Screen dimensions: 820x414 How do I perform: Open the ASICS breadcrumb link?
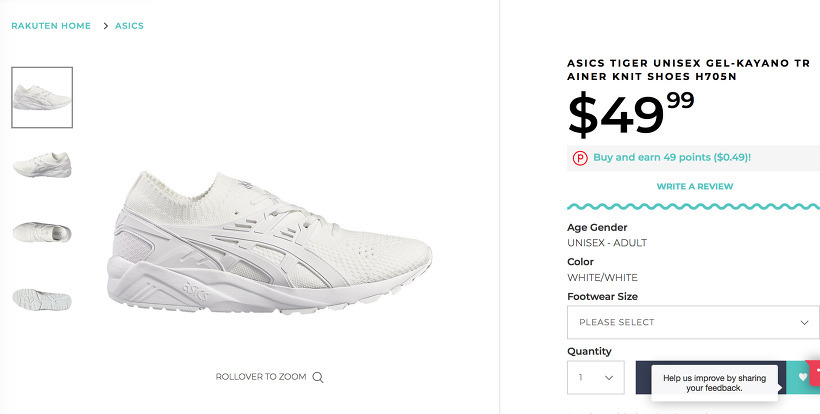[130, 26]
